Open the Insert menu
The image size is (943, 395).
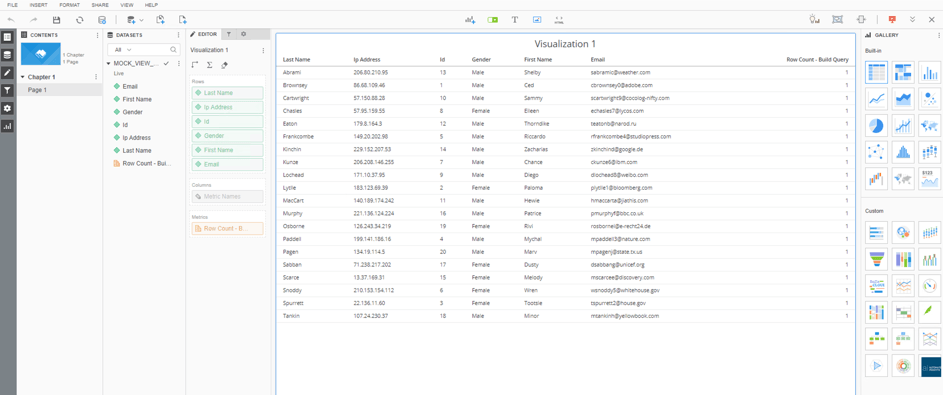click(x=38, y=5)
